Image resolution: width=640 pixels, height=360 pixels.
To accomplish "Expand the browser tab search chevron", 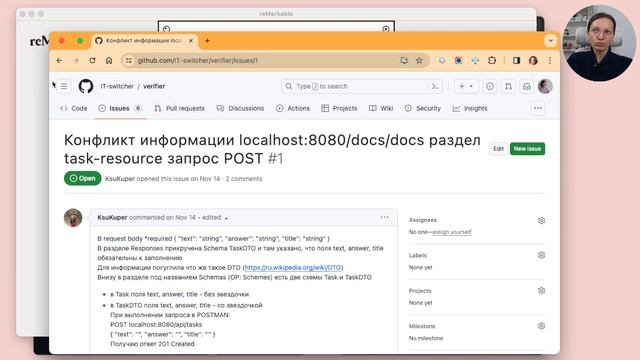I will [x=550, y=40].
